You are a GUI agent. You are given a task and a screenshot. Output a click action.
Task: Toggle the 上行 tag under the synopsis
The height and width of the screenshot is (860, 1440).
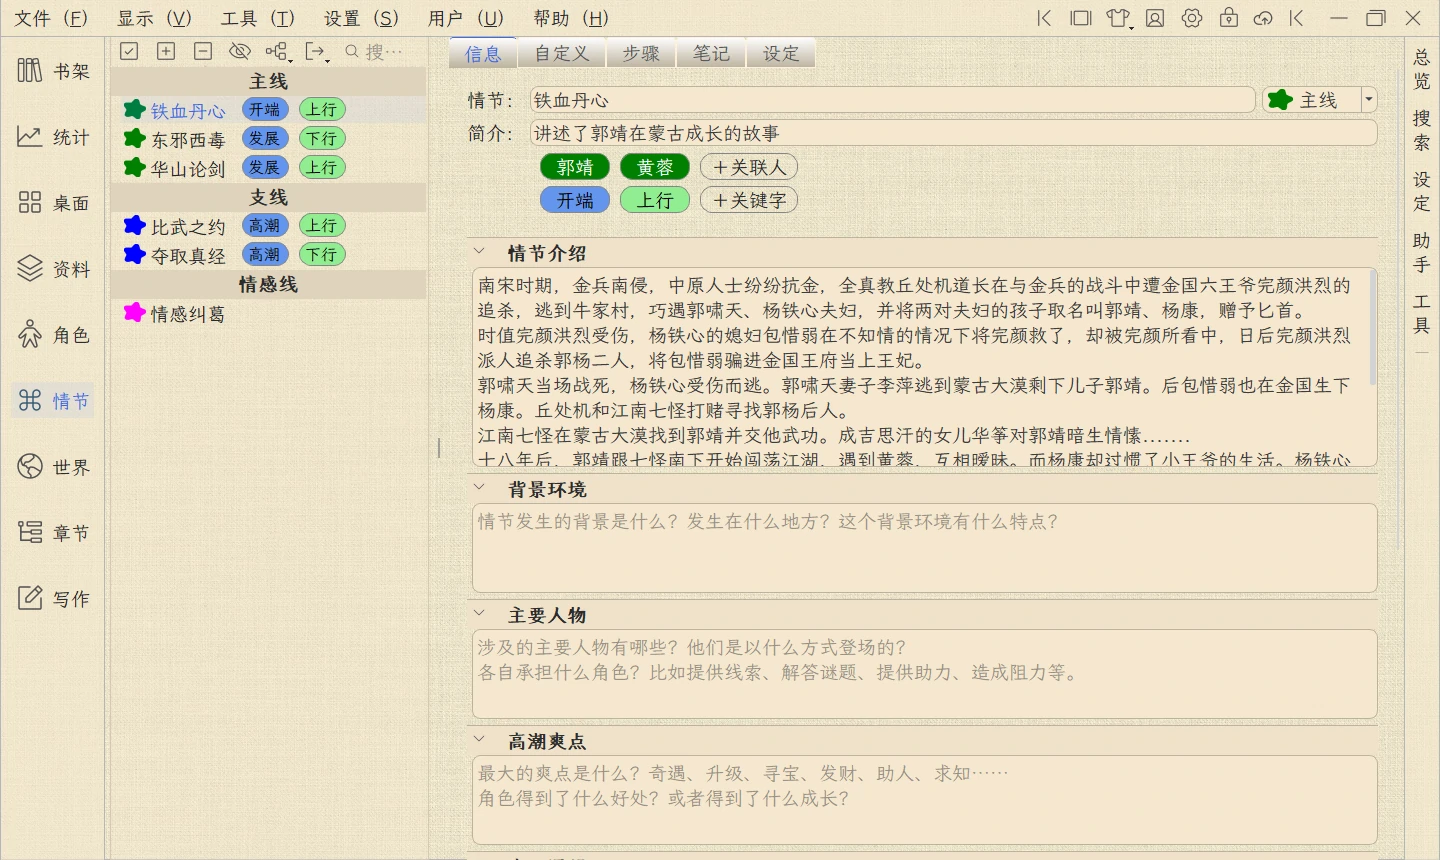[x=655, y=200]
